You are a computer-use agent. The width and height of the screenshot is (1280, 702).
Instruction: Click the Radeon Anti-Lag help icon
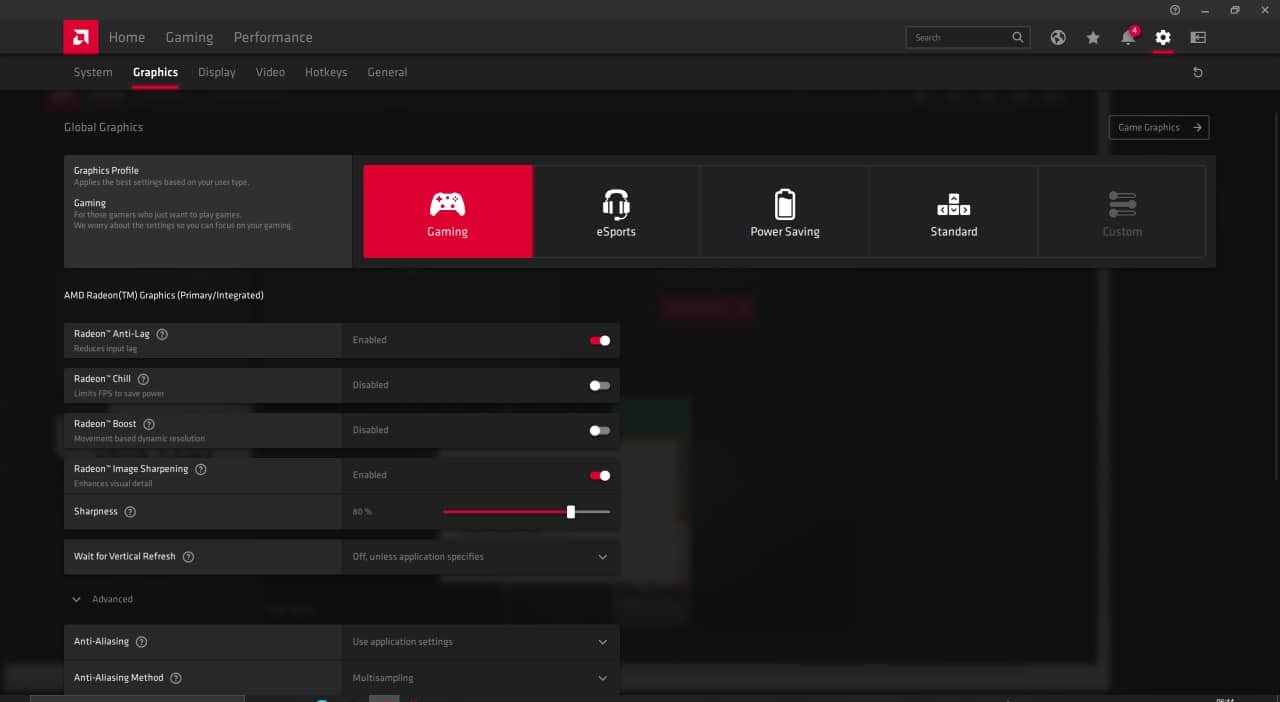(x=162, y=334)
